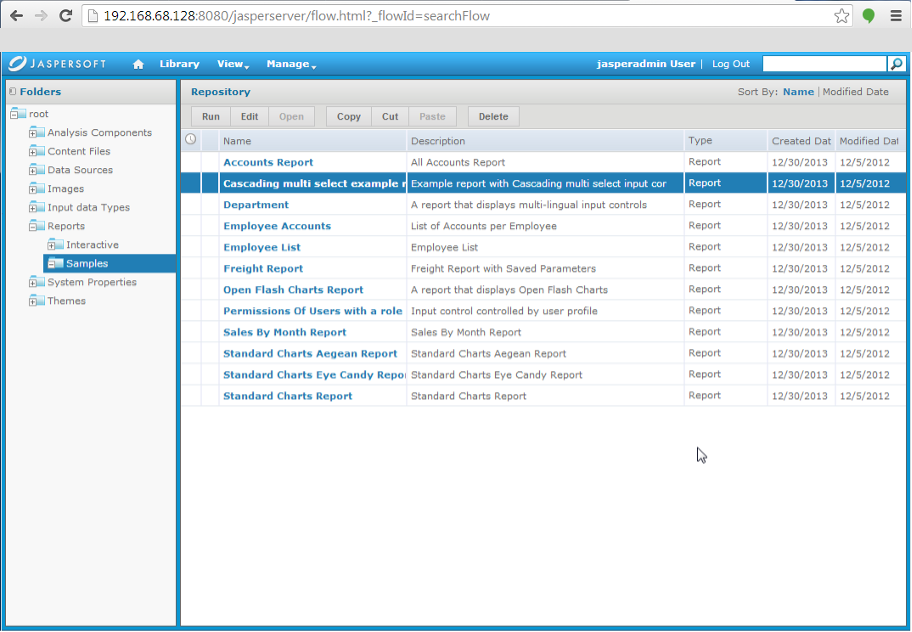Open the Sales By Month Report
This screenshot has width=912, height=632.
[x=284, y=332]
